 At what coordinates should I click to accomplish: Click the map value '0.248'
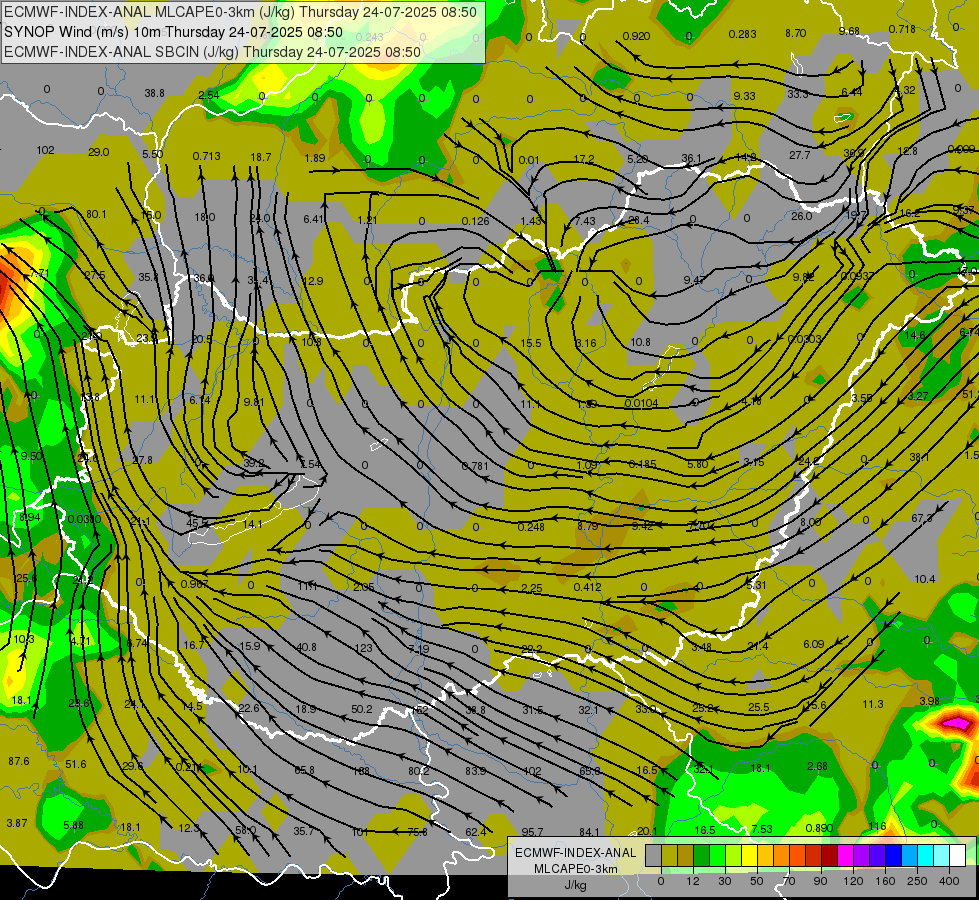coord(531,527)
